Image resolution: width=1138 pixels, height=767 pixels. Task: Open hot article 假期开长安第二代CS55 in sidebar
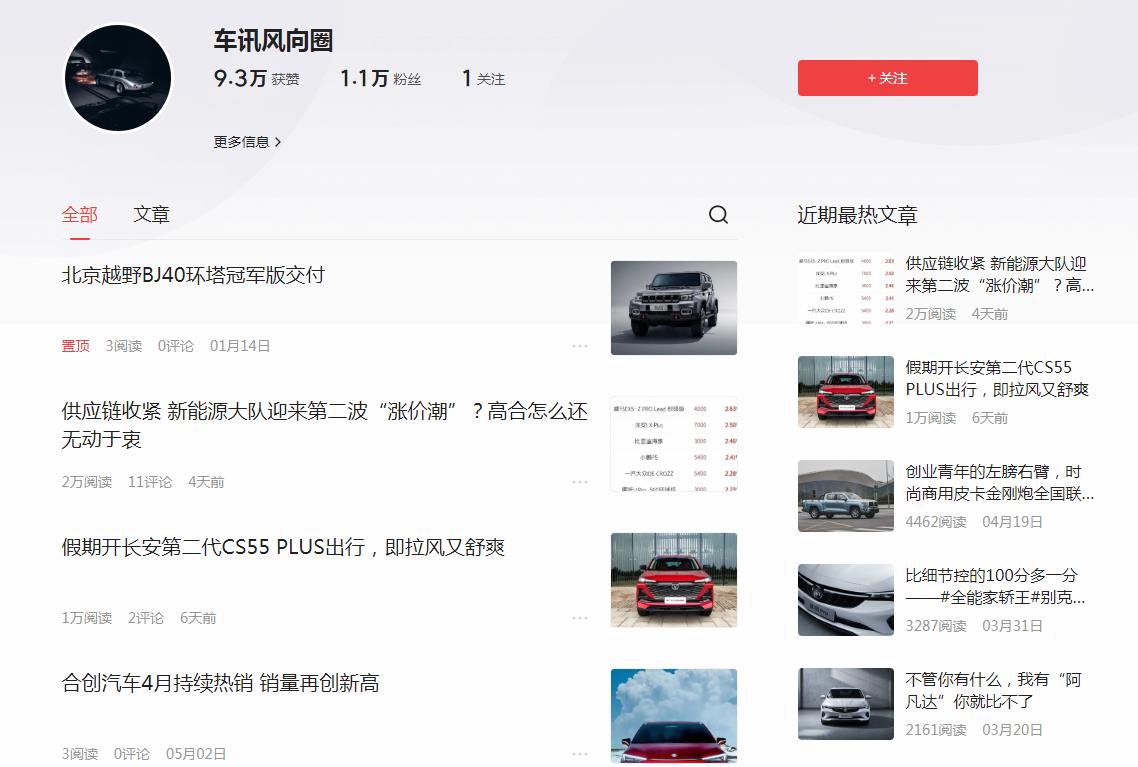coord(997,378)
